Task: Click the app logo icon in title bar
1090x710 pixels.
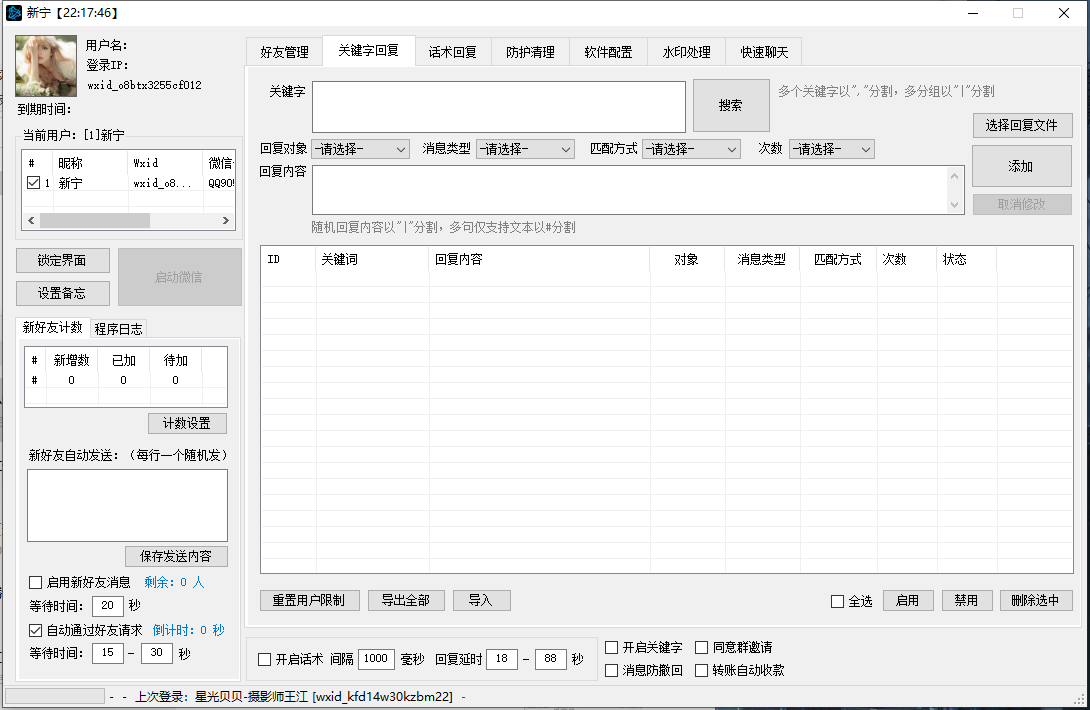Action: pyautogui.click(x=14, y=13)
